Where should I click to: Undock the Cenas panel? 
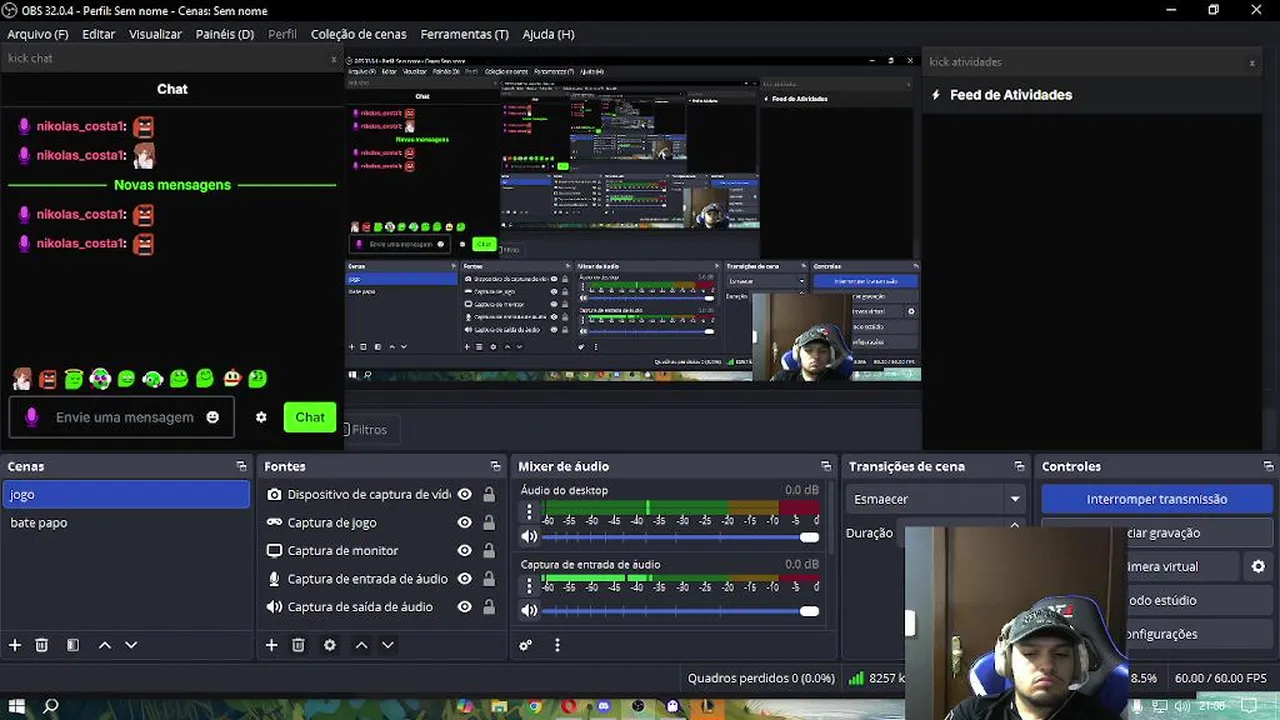click(x=241, y=466)
